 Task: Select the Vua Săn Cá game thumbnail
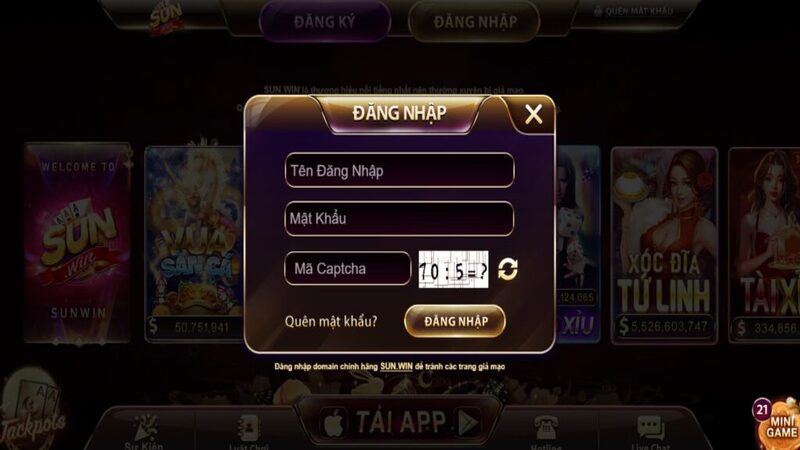pos(194,244)
